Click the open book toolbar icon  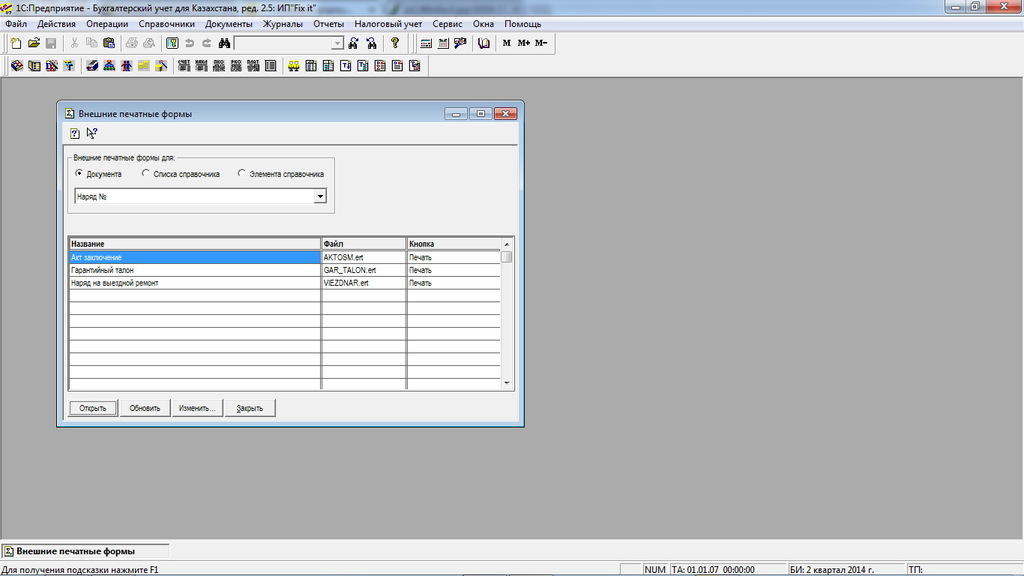click(x=484, y=43)
